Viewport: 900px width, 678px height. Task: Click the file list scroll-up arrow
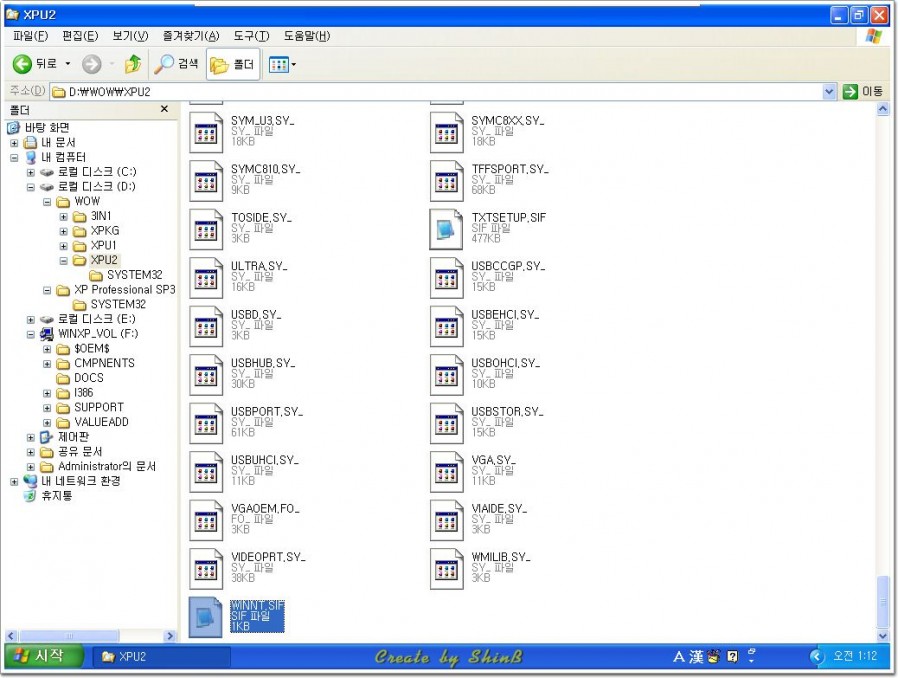coord(883,109)
